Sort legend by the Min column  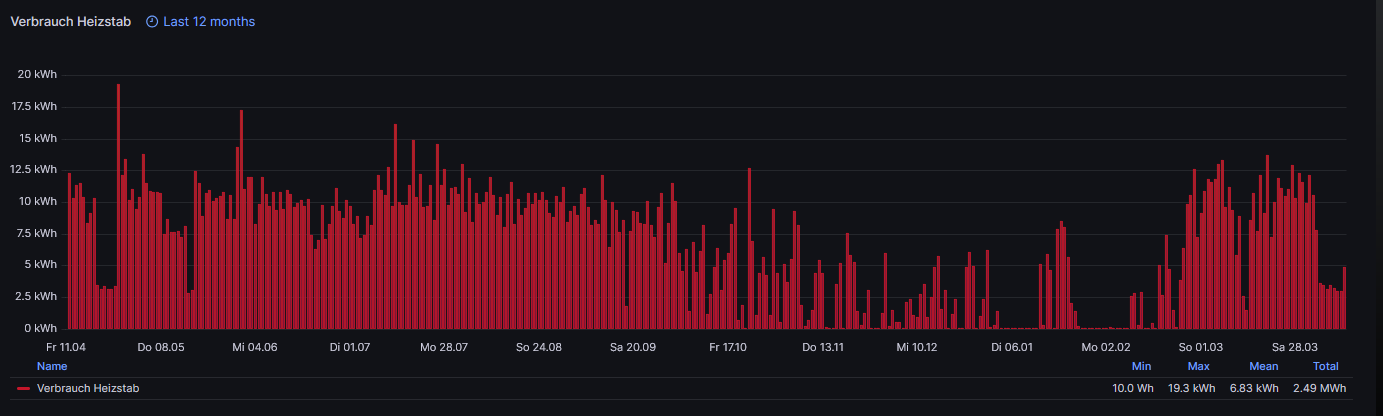[1141, 366]
